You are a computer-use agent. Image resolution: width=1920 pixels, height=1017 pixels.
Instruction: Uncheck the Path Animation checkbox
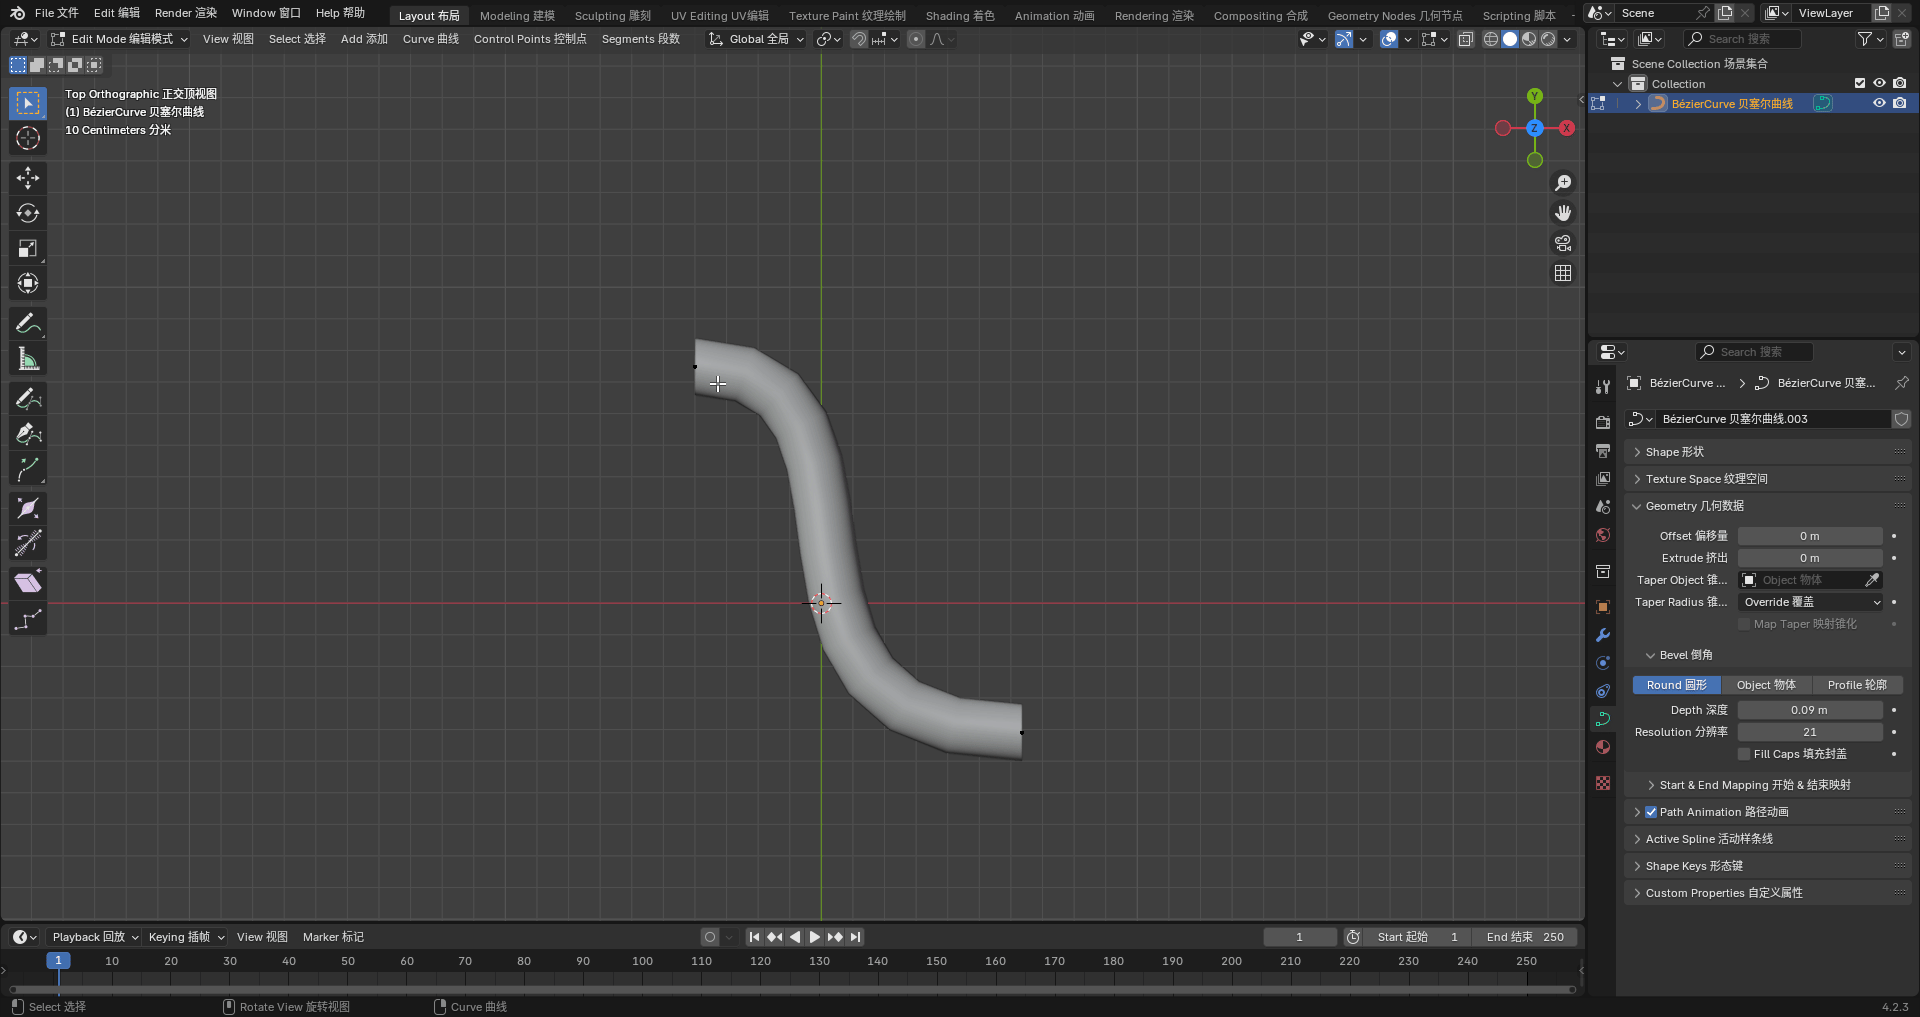1651,812
